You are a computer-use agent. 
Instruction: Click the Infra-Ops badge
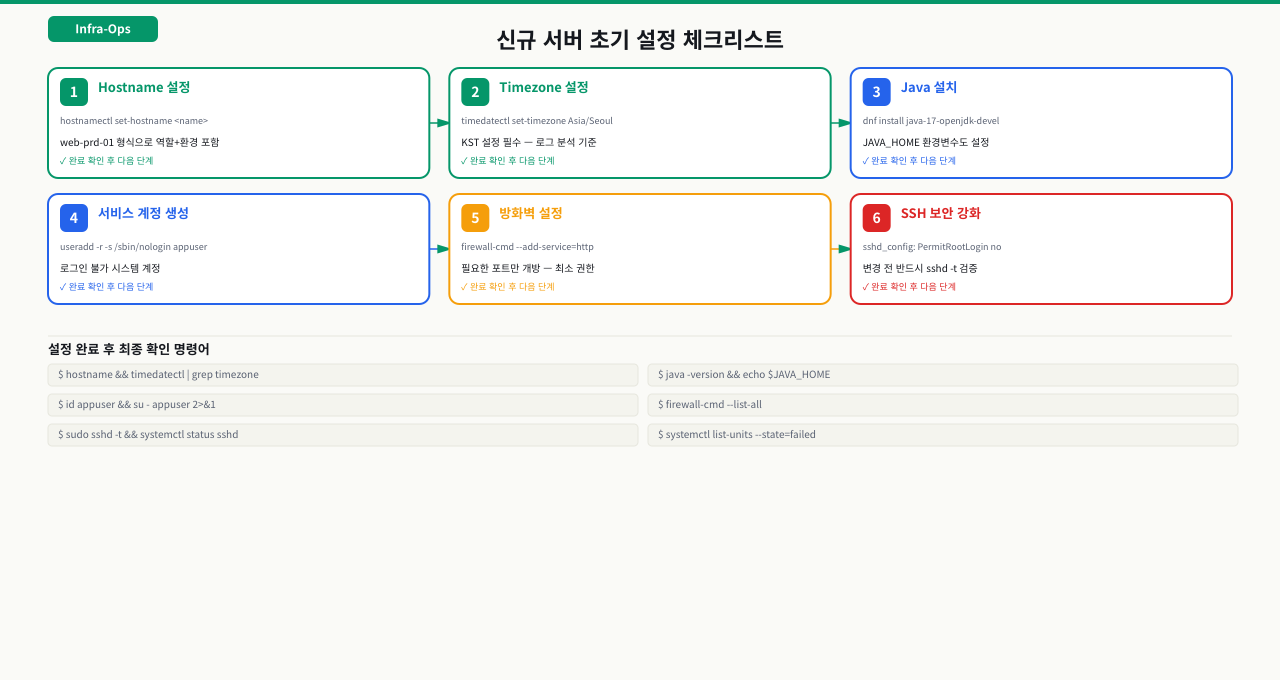[x=103, y=29]
